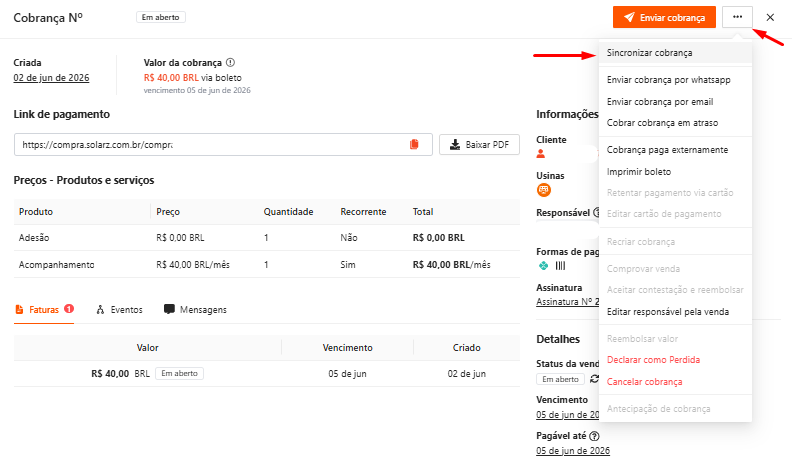The image size is (792, 470).
Task: Click the help icon beside Responsável
Action: 596,213
